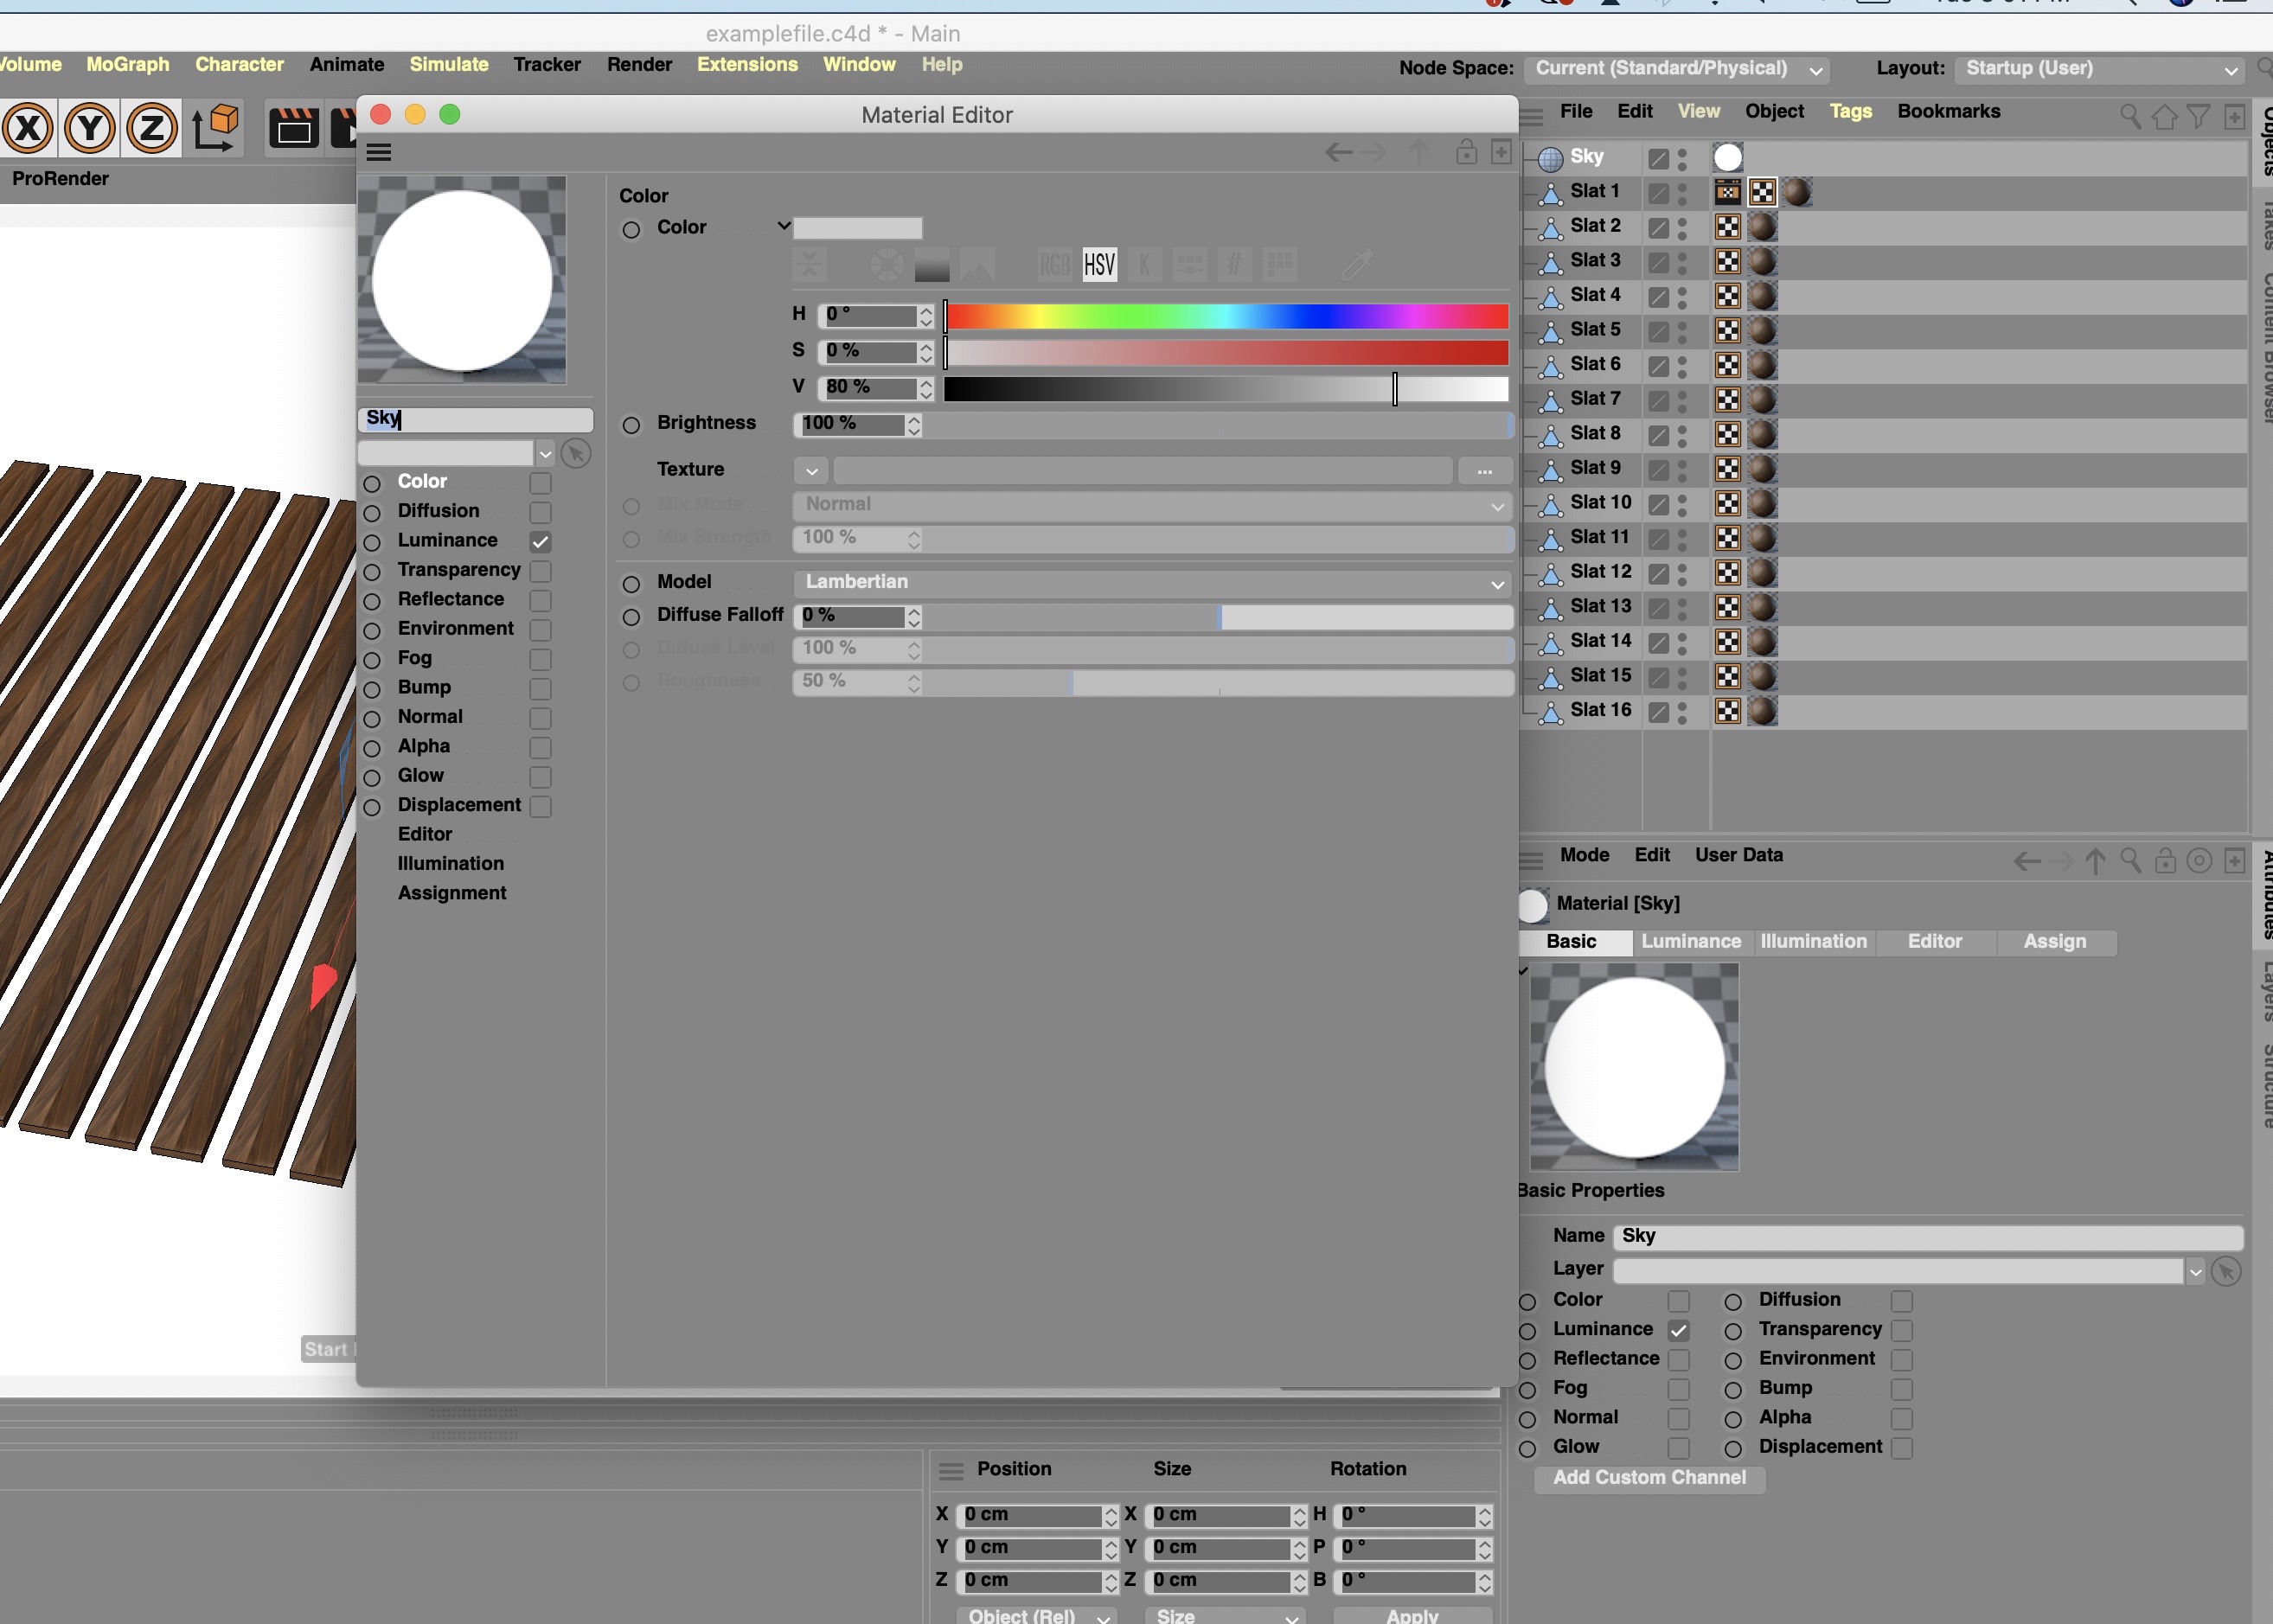2273x1624 pixels.
Task: Switch color mode to HSV
Action: point(1099,265)
